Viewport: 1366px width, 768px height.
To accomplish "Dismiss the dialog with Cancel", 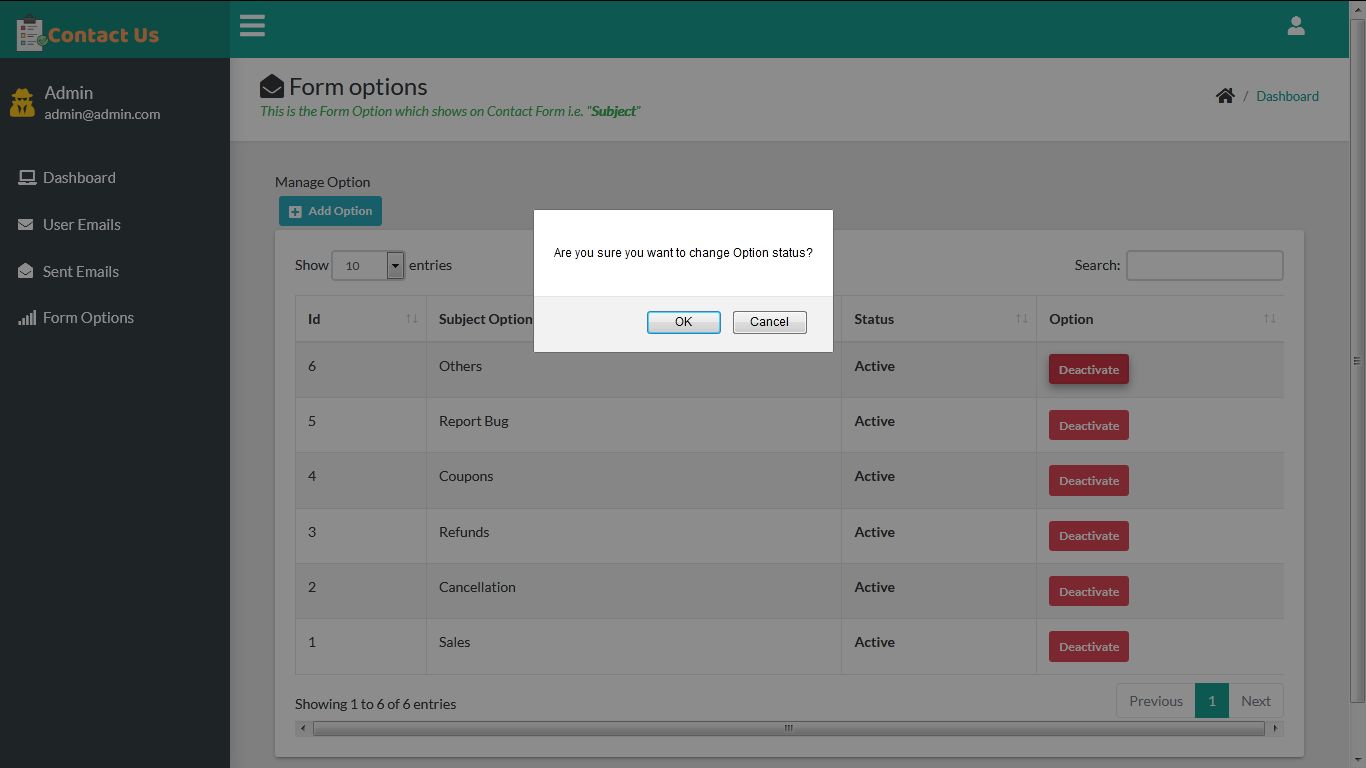I will (769, 322).
